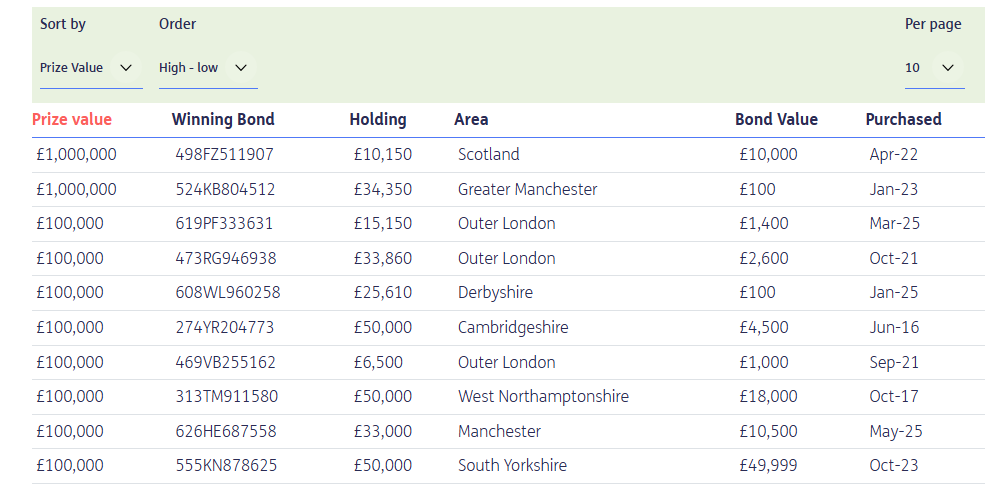Click the Per page chevron icon
997x501 pixels.
point(948,68)
